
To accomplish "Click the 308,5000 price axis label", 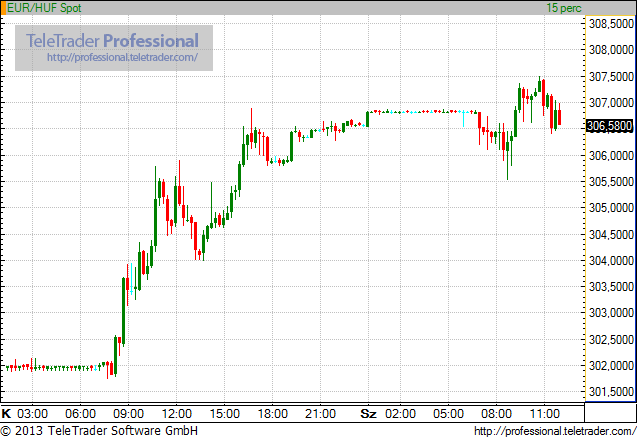I will (x=611, y=24).
